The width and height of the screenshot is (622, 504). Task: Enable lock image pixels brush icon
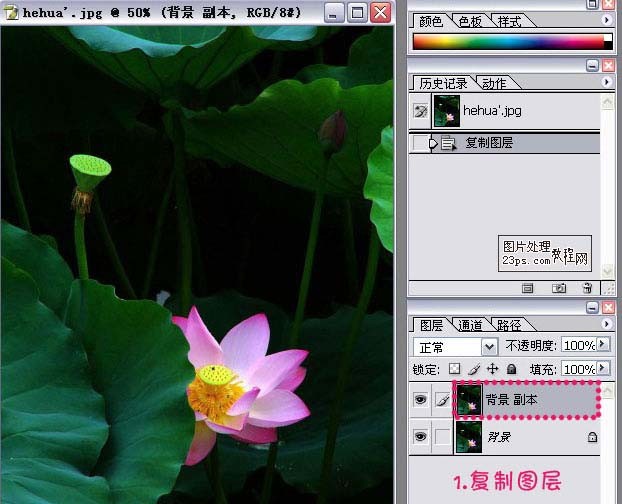(x=474, y=369)
